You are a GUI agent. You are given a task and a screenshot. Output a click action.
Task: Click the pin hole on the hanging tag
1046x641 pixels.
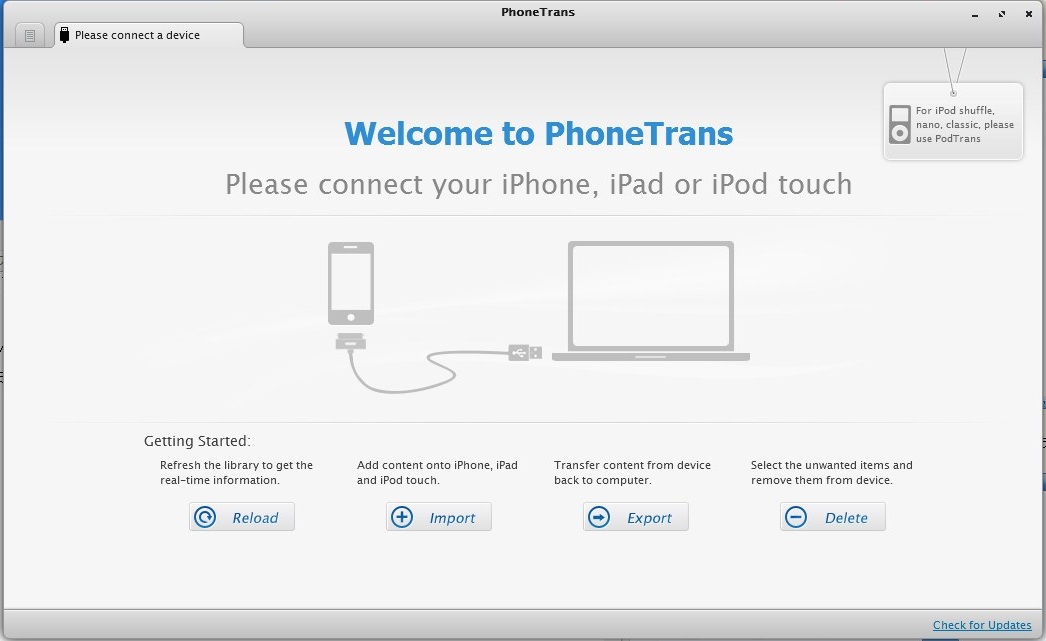953,93
